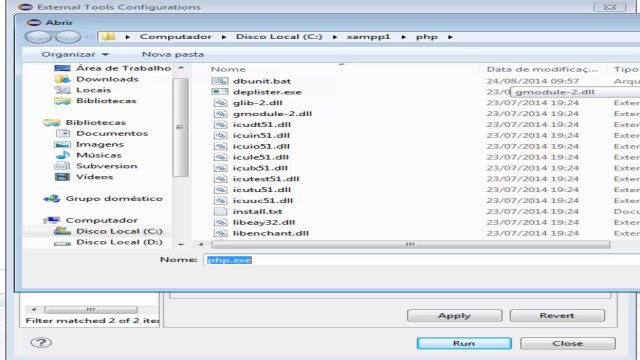This screenshot has width=640, height=360.
Task: Select Documentos library in sidebar
Action: (x=112, y=133)
